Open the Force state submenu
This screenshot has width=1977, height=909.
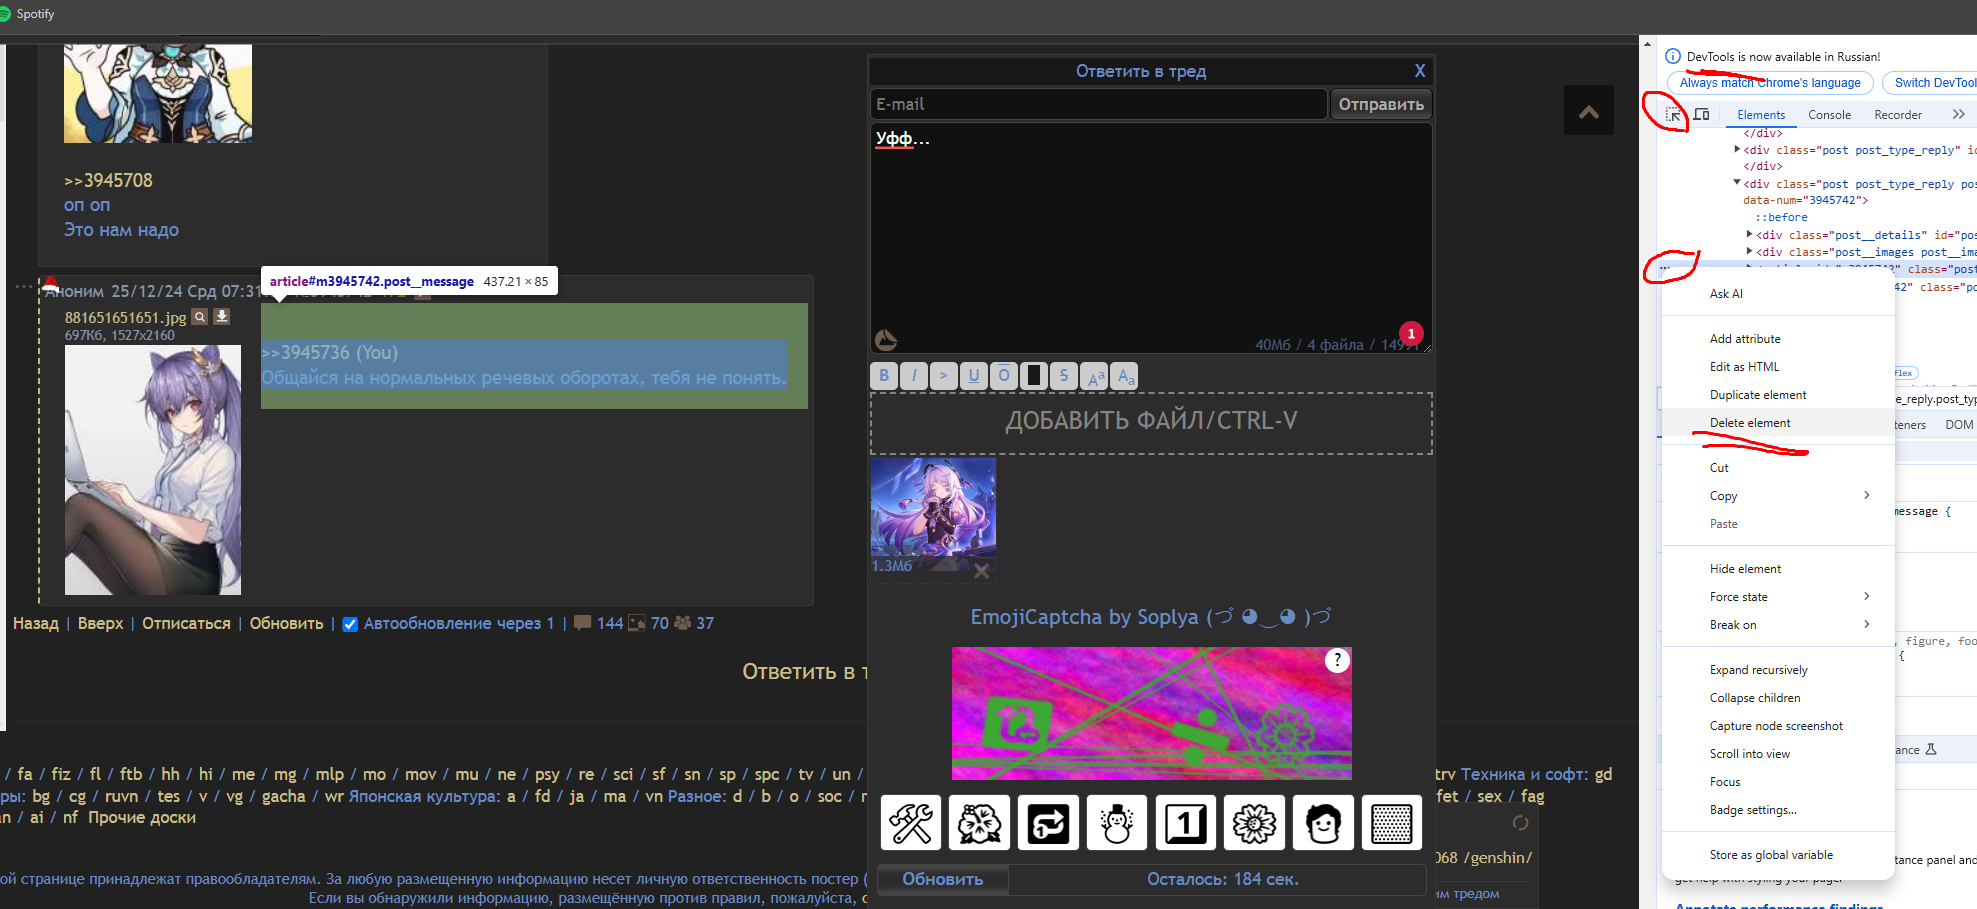1778,597
